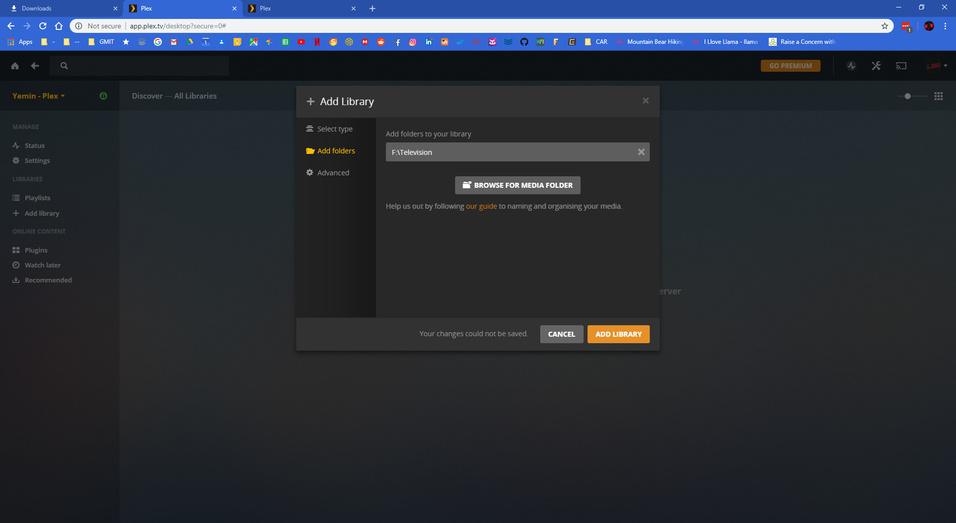Viewport: 956px width, 523px height.
Task: Open Plex settings wrench icon
Action: 876,66
